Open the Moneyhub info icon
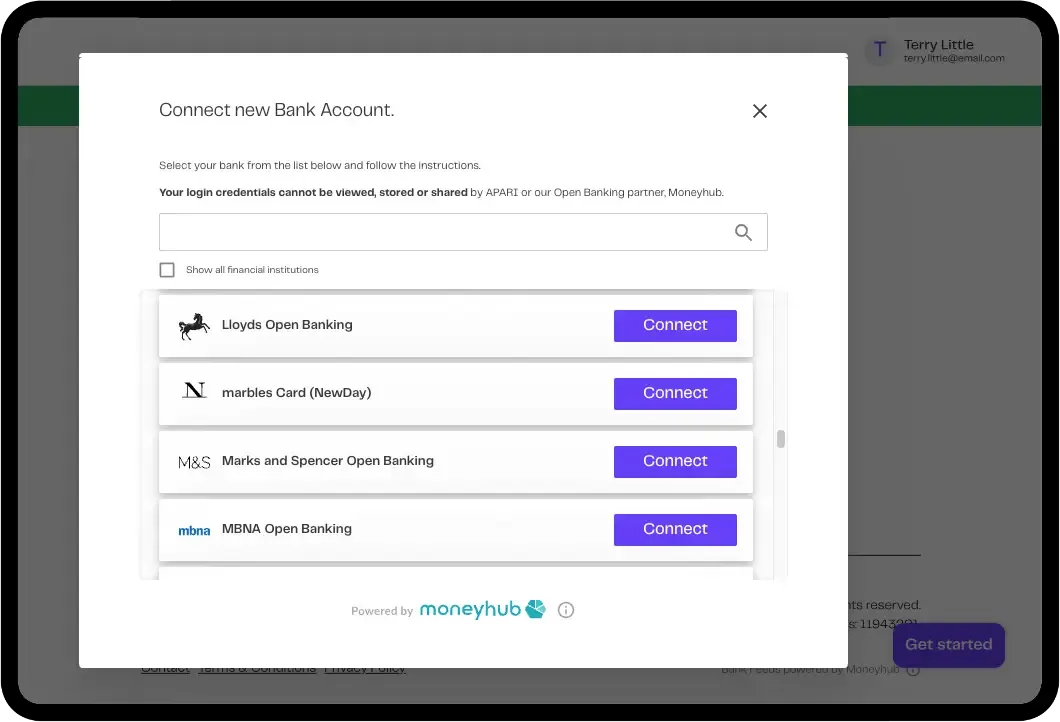This screenshot has height=722, width=1060. point(566,610)
